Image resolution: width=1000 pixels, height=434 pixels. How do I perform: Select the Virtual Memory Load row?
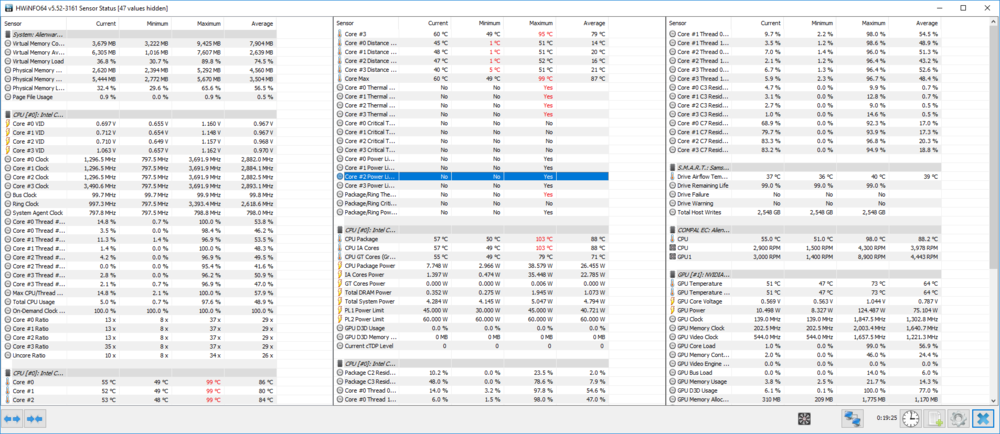[40, 61]
